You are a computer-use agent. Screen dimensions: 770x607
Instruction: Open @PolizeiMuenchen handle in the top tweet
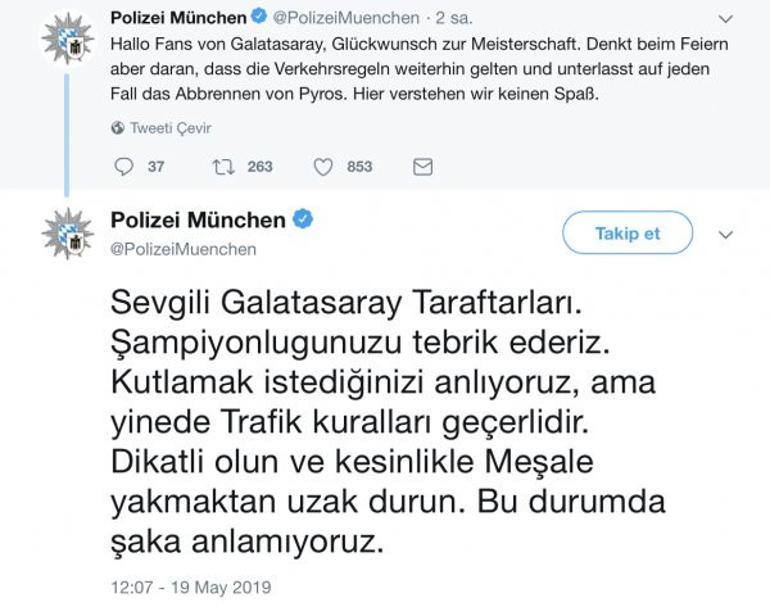(x=346, y=18)
